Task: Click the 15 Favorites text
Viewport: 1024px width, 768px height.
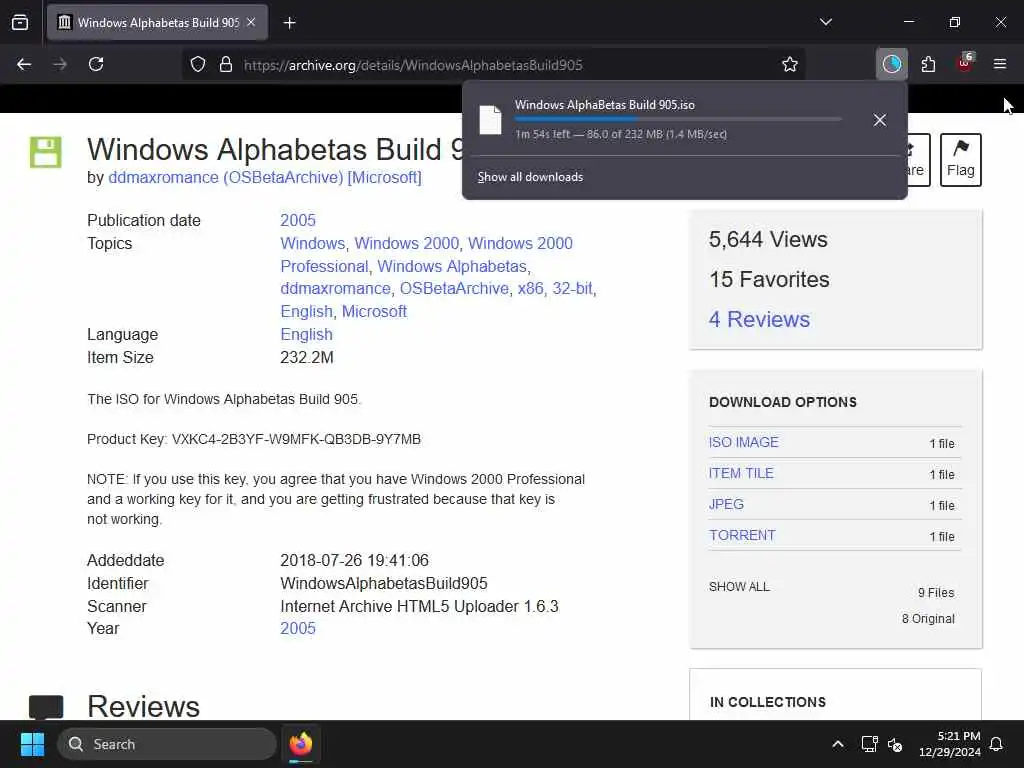Action: pos(769,280)
